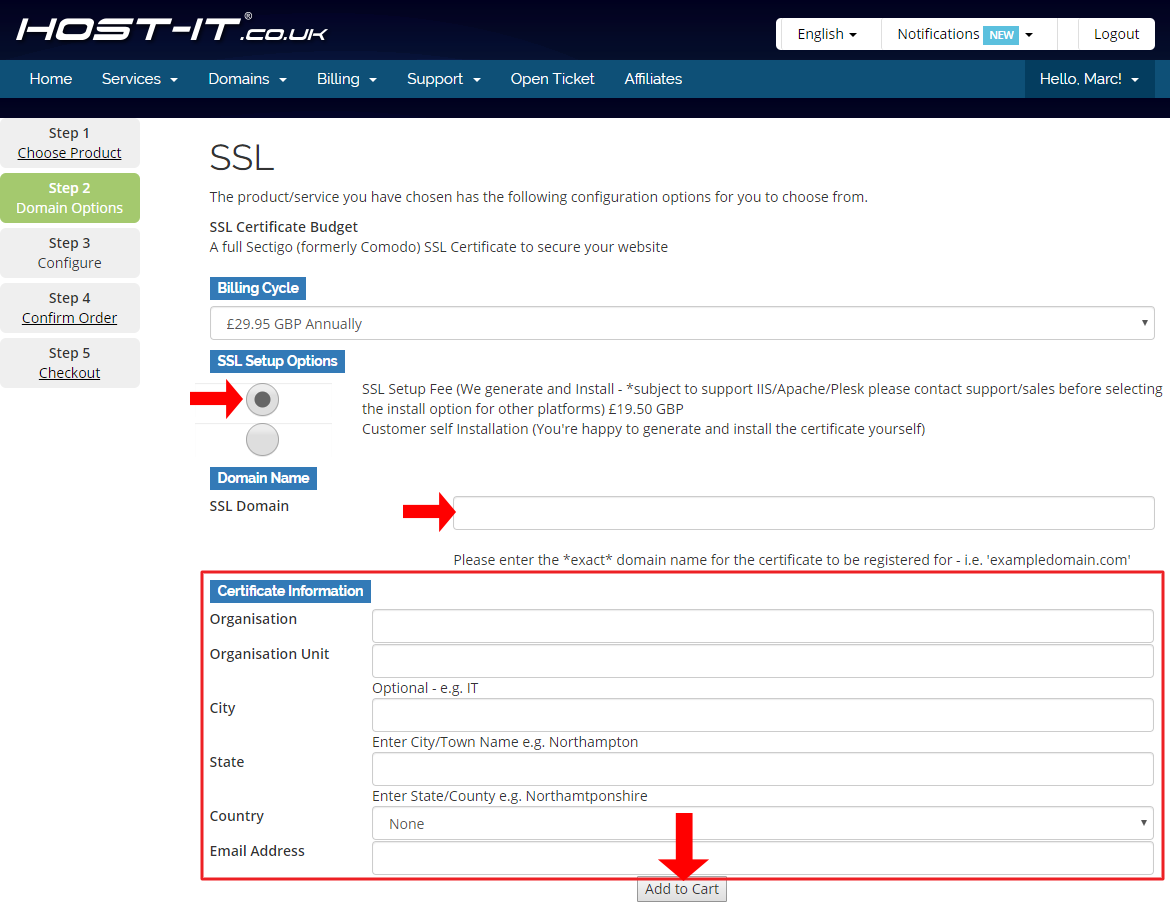The width and height of the screenshot is (1170, 913).
Task: Click the SSL Certificate Budget text
Action: click(284, 227)
